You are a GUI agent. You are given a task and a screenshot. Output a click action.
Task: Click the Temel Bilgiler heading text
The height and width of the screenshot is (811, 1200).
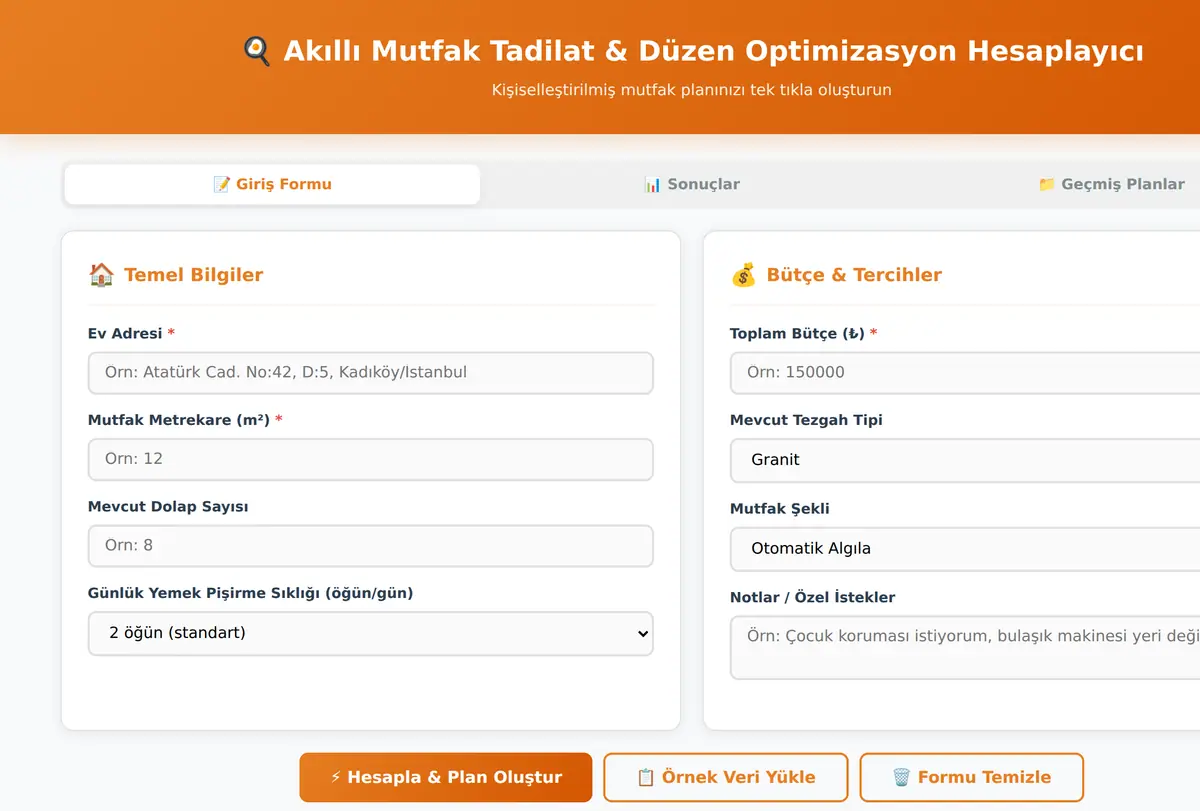pyautogui.click(x=193, y=275)
